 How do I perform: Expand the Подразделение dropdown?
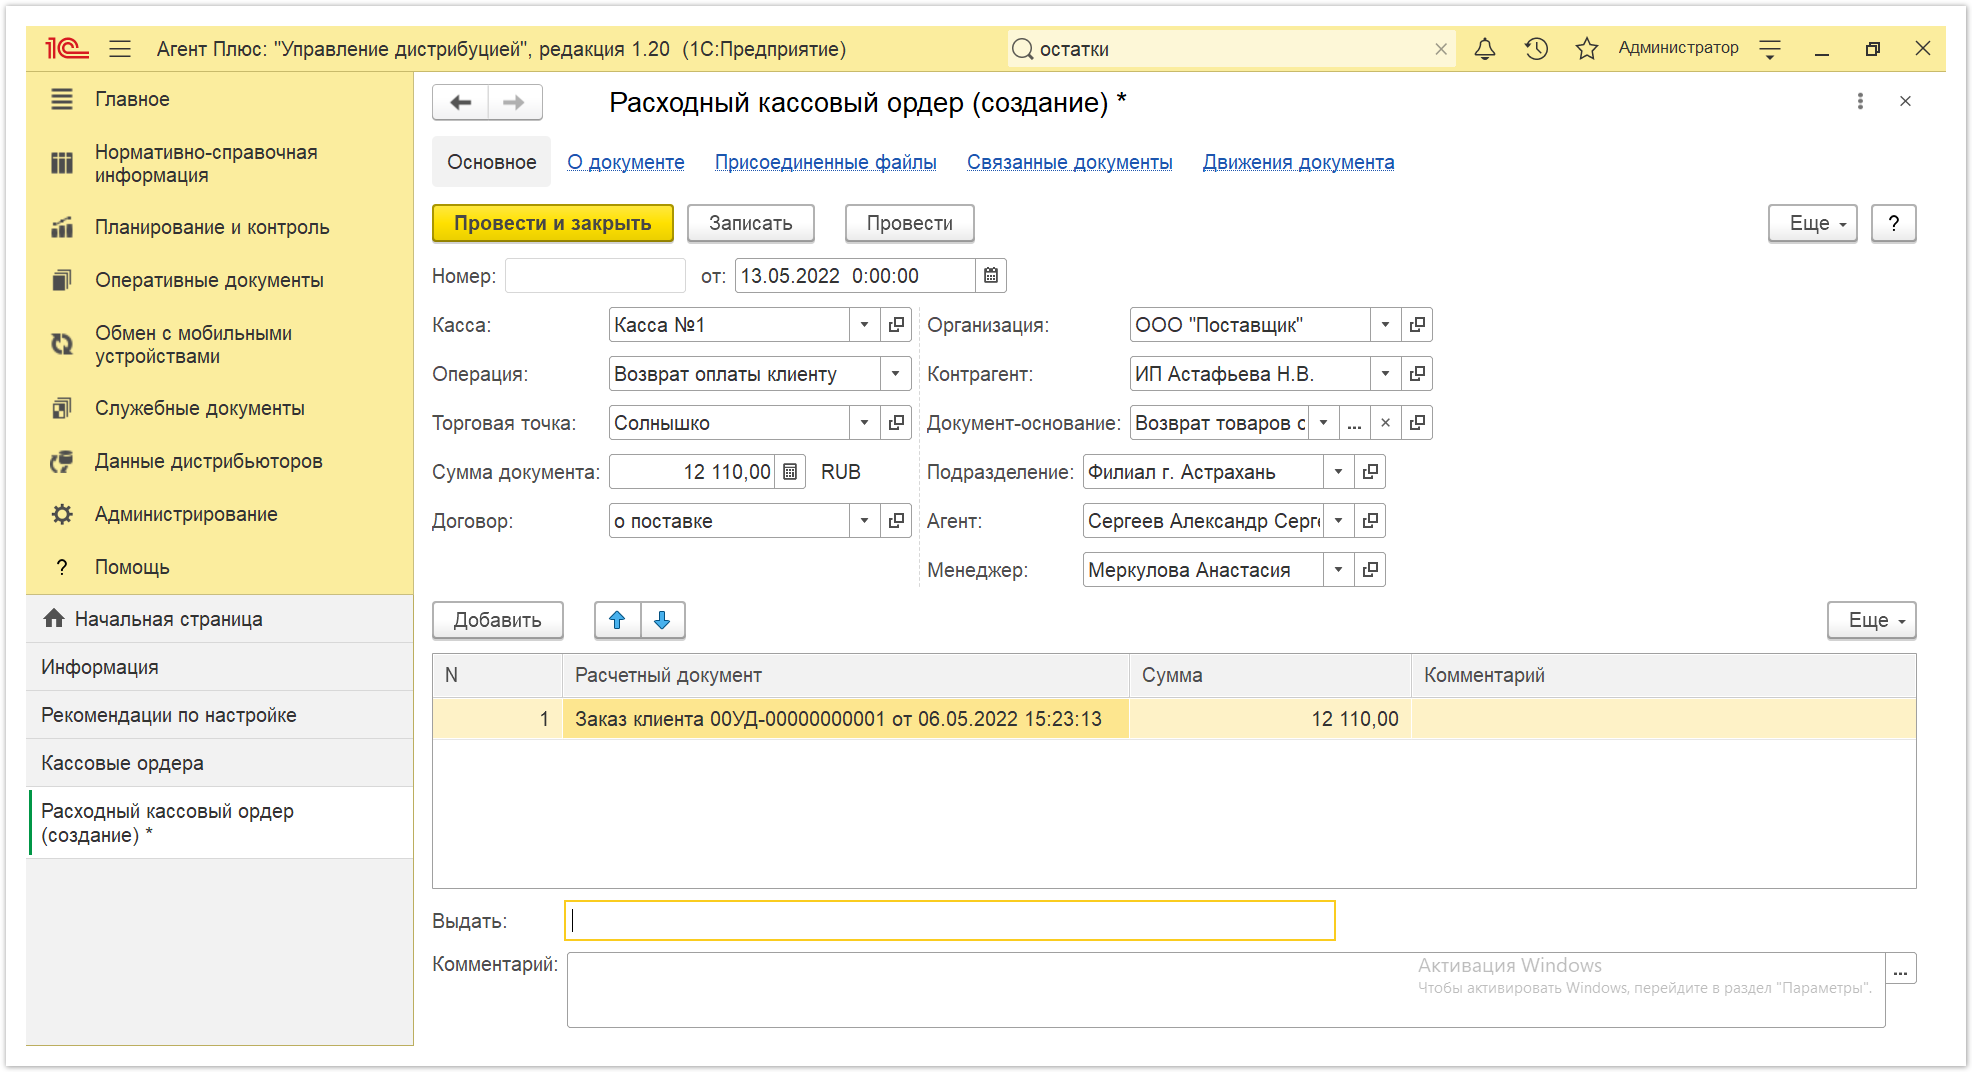[1338, 472]
